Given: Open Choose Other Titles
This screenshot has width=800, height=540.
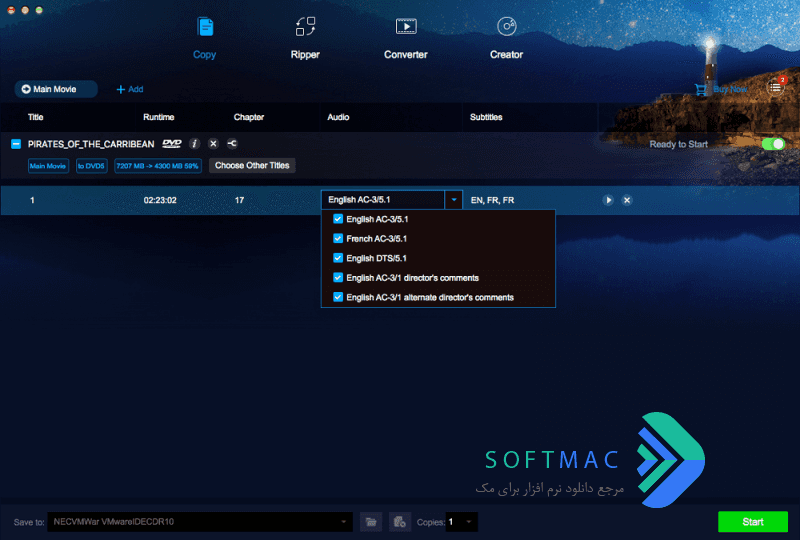Looking at the screenshot, I should click(x=252, y=165).
